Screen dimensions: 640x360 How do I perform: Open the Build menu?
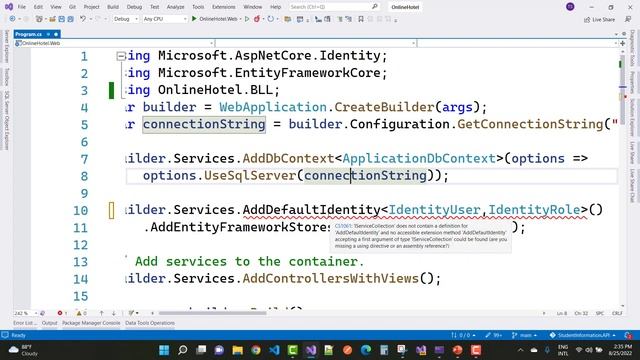coord(113,7)
